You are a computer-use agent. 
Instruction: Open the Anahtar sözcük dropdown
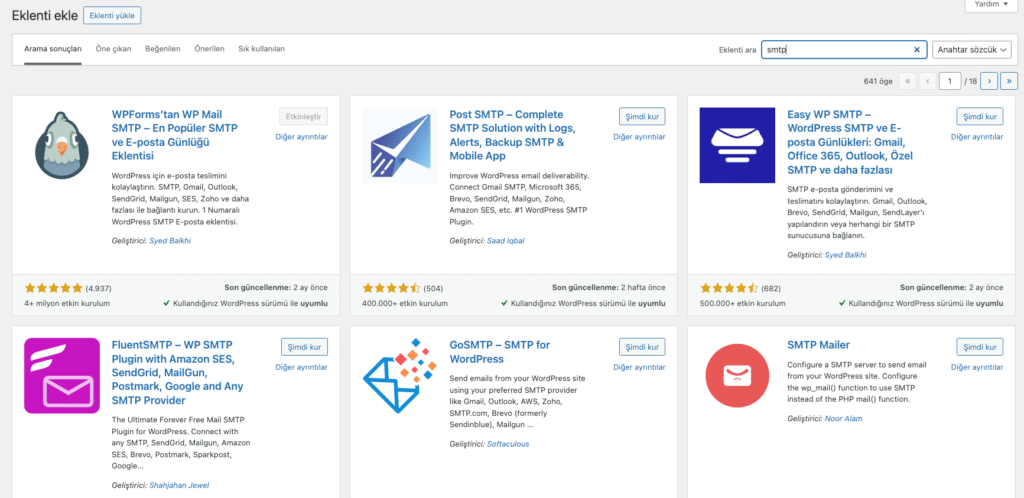(971, 49)
